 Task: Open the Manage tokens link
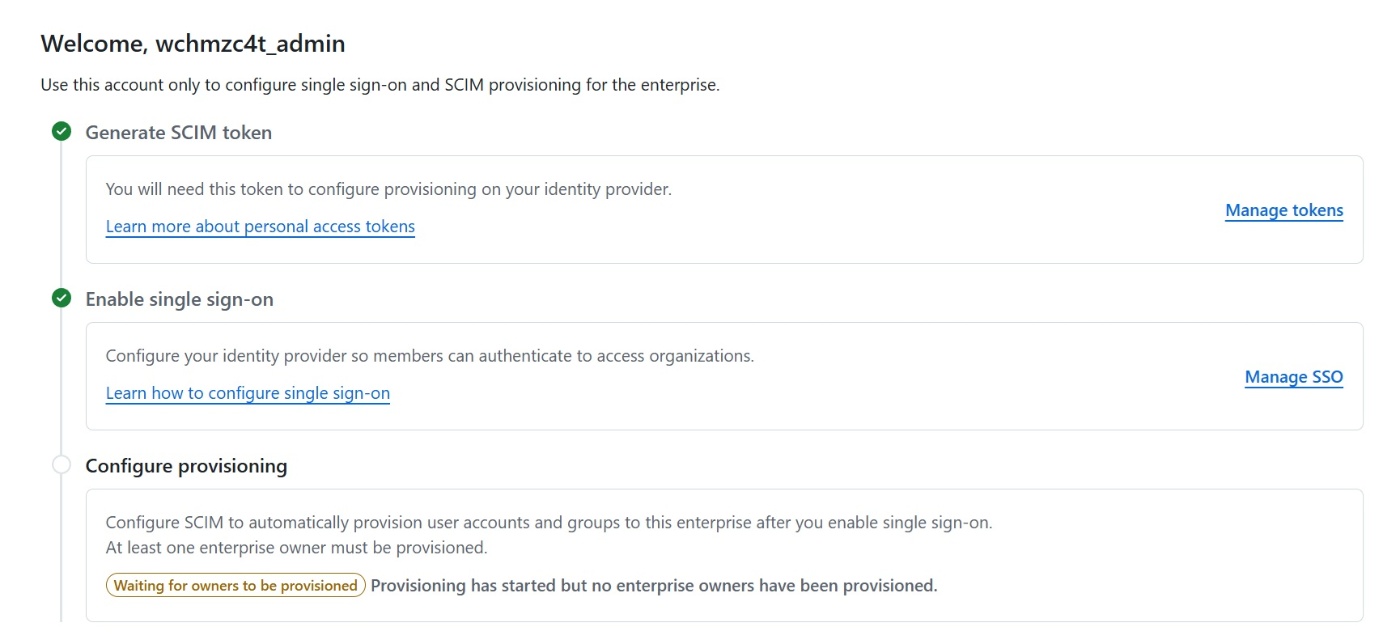pos(1284,211)
